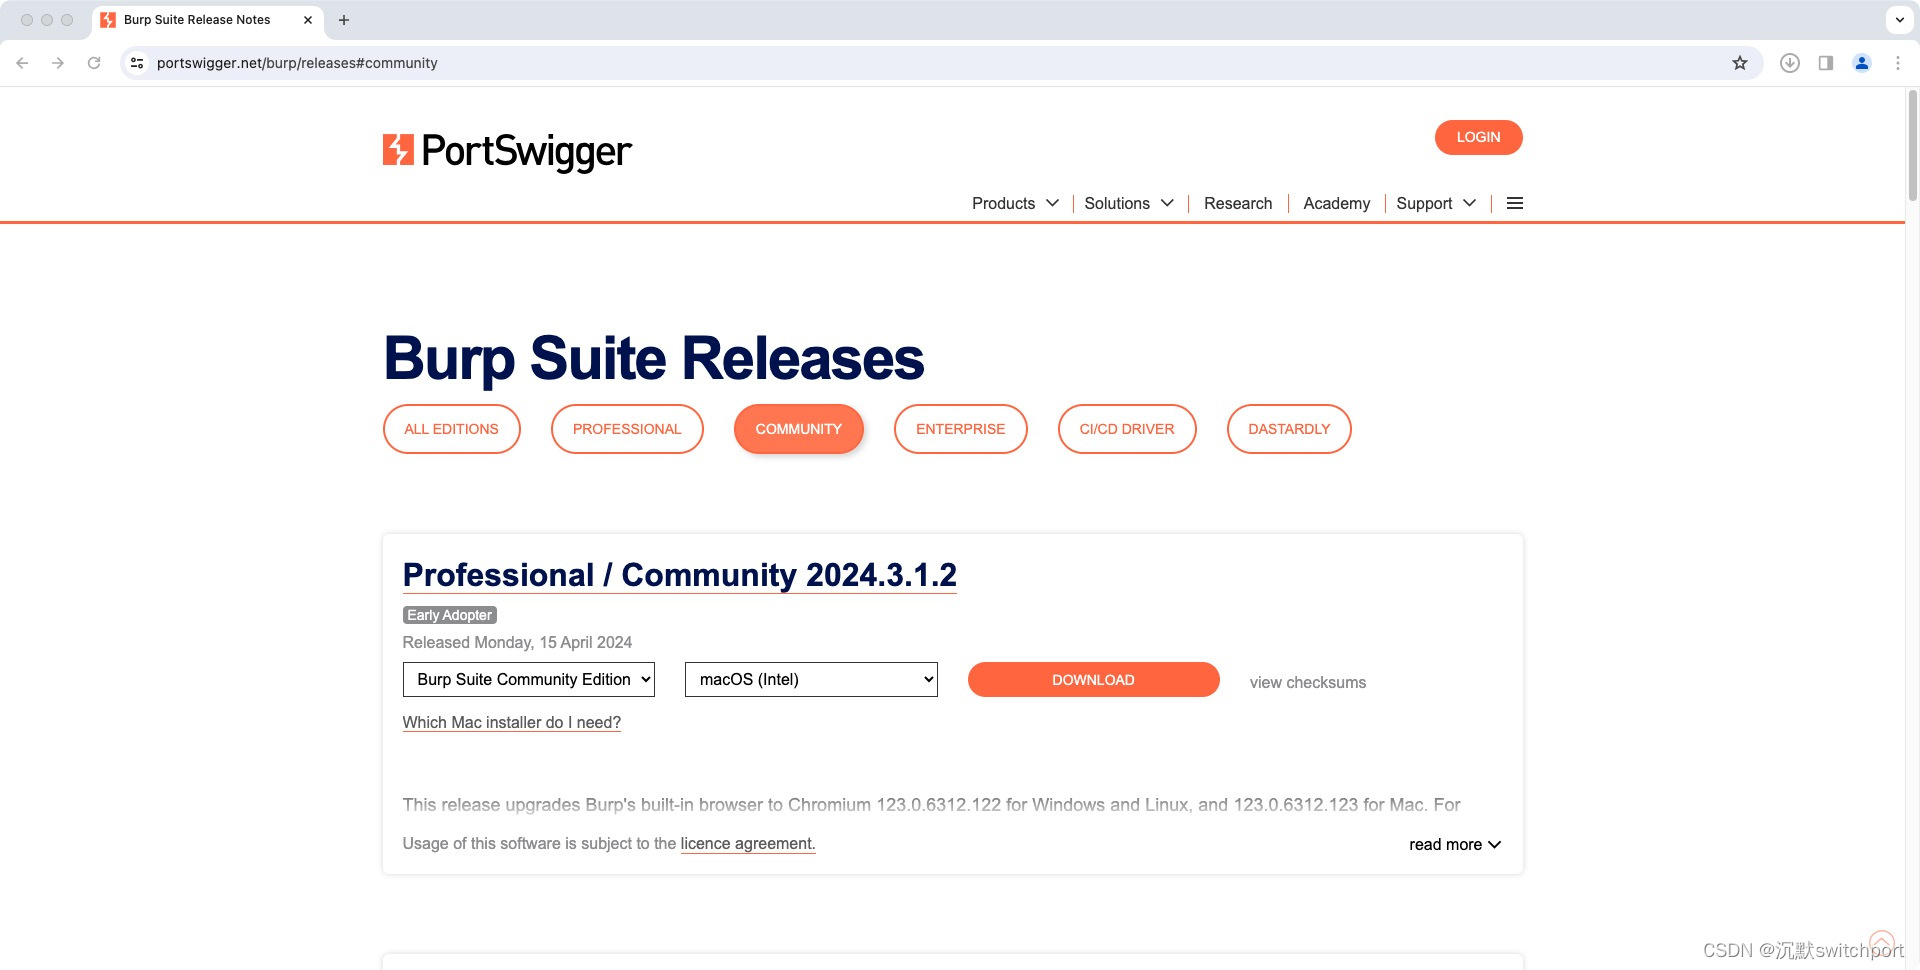Select the ENTERPRISE filter

tap(960, 429)
